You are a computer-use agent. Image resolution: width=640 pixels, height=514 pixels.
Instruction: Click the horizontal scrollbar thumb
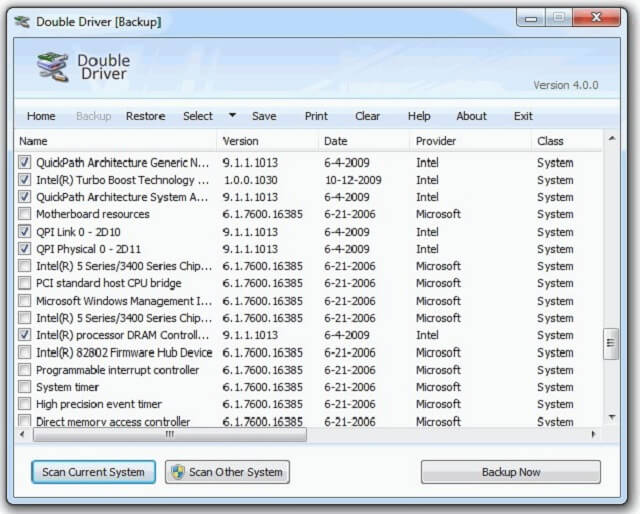[170, 434]
